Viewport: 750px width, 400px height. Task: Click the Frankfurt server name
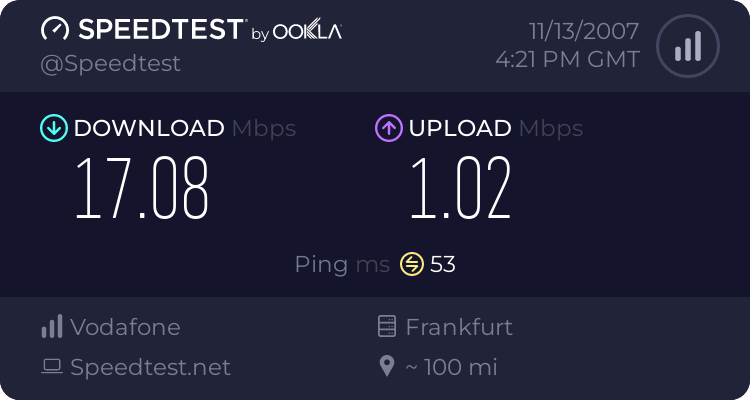coord(458,327)
